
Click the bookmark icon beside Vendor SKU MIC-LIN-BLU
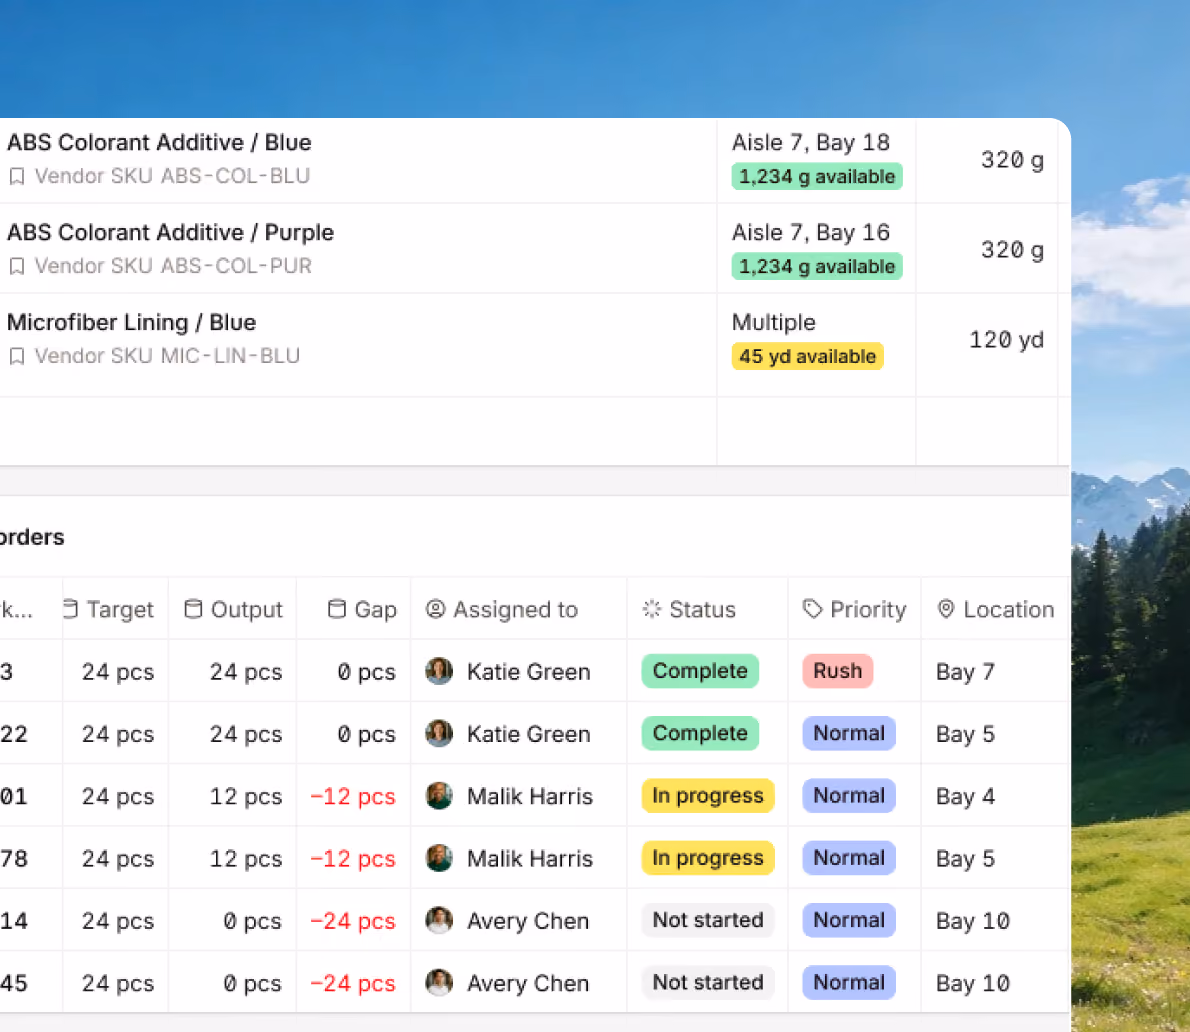[17, 357]
